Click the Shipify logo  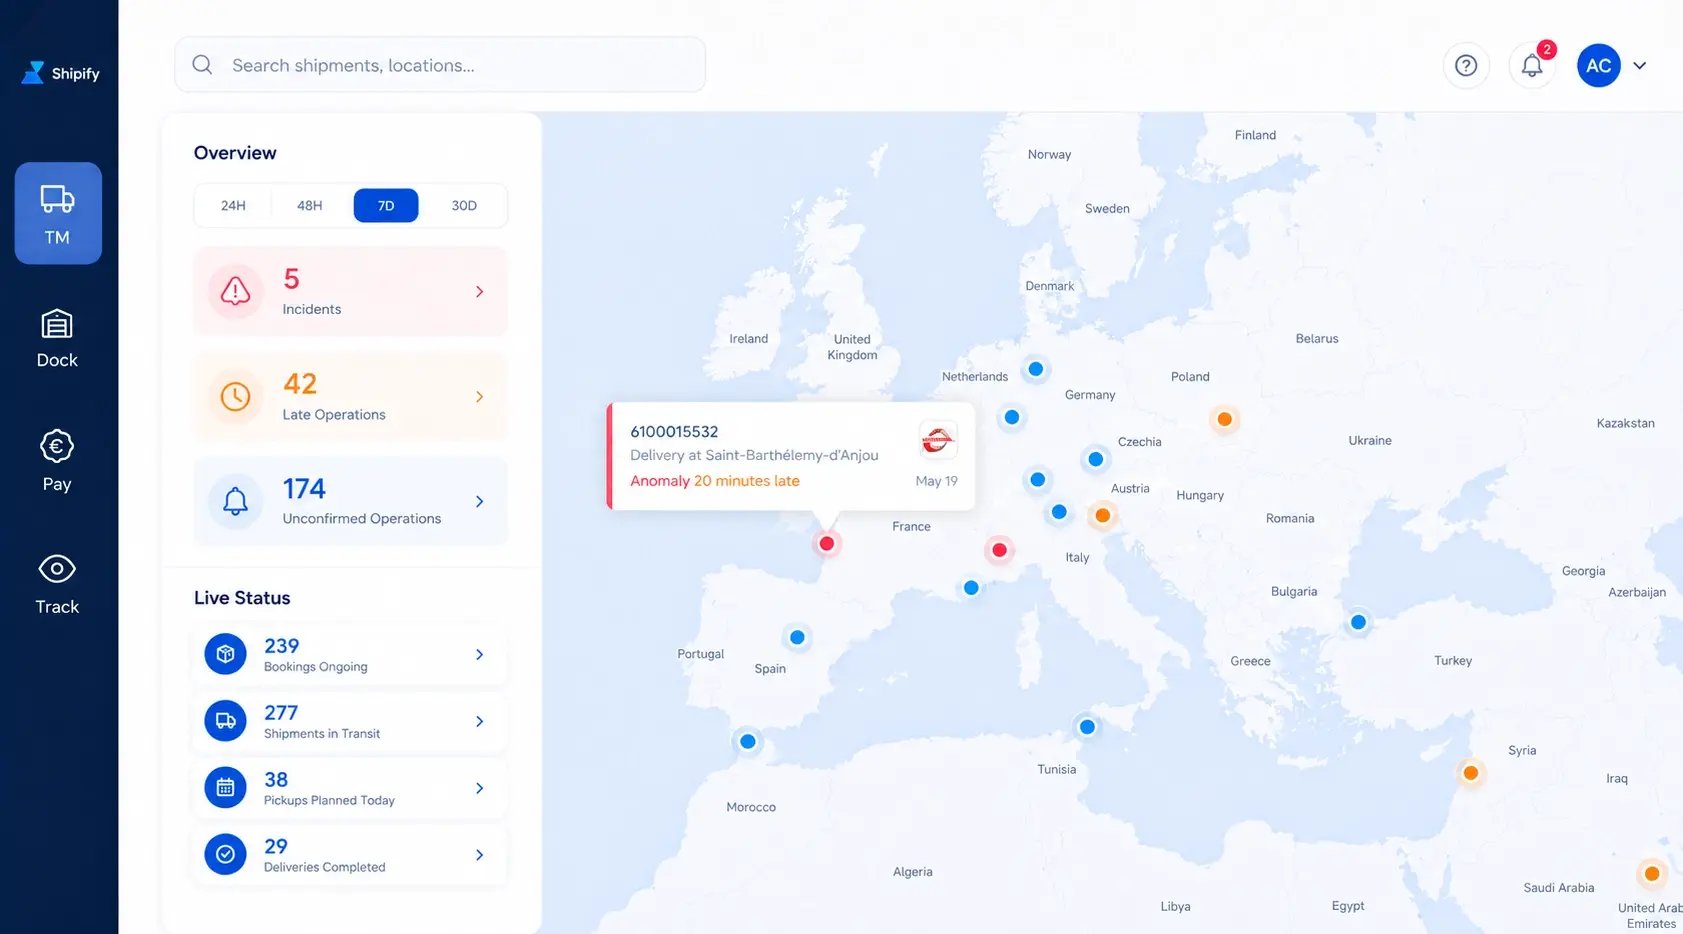[61, 73]
